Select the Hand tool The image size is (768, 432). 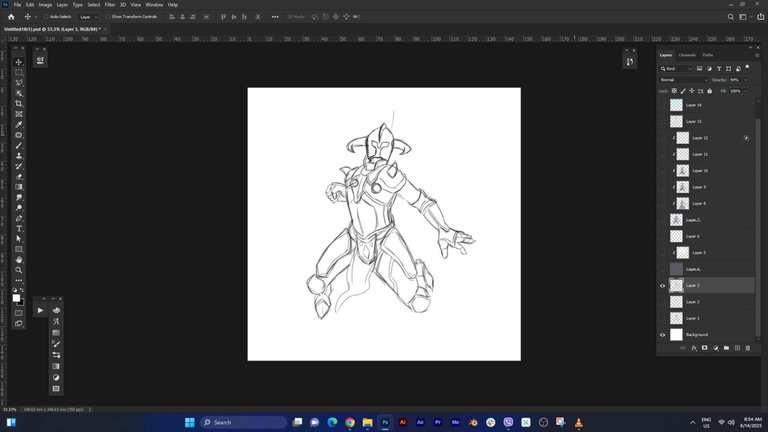click(19, 260)
